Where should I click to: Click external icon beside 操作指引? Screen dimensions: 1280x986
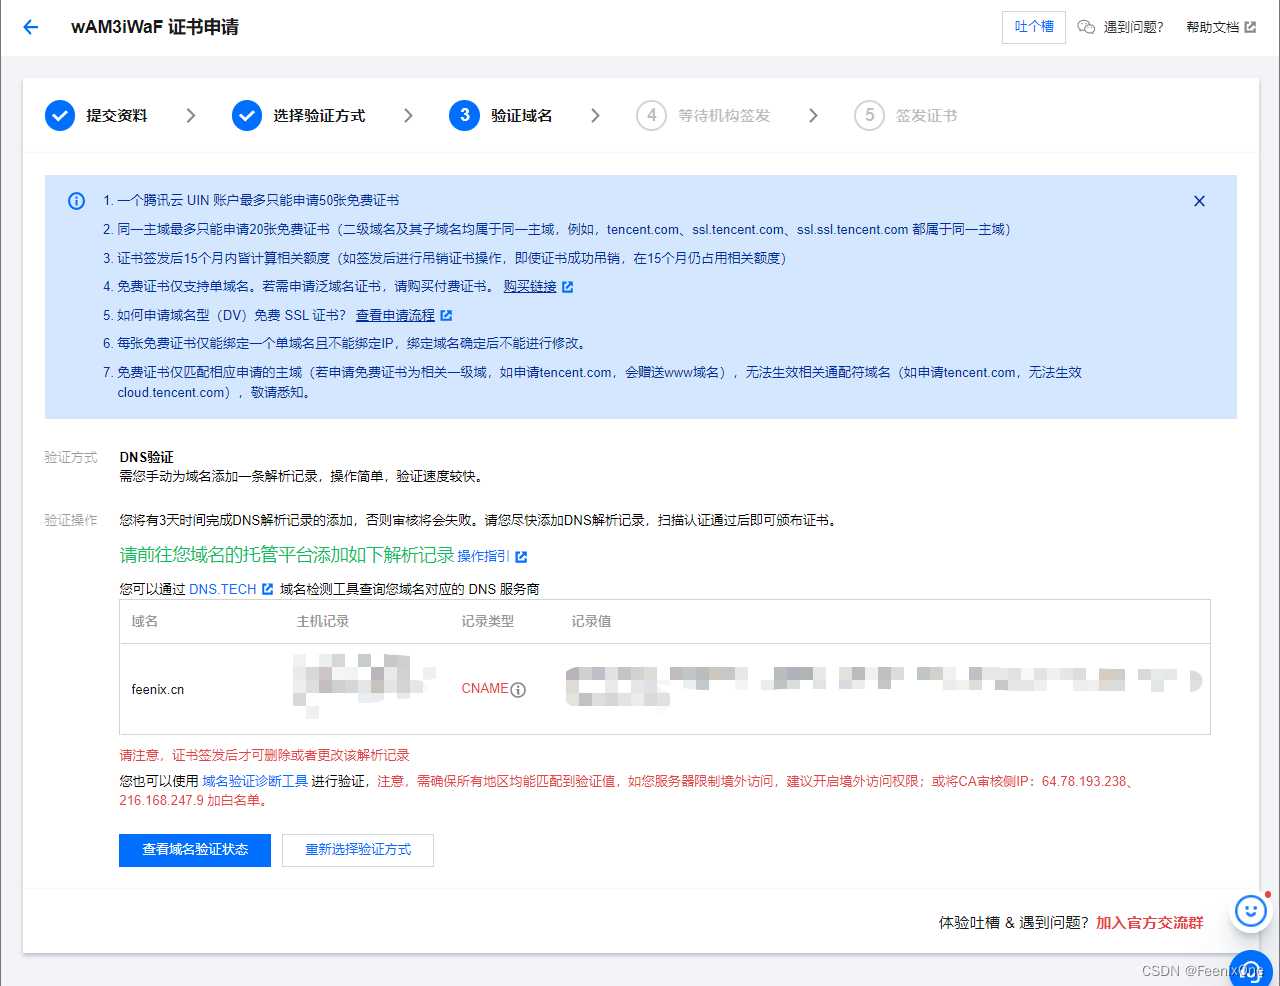[x=521, y=557]
